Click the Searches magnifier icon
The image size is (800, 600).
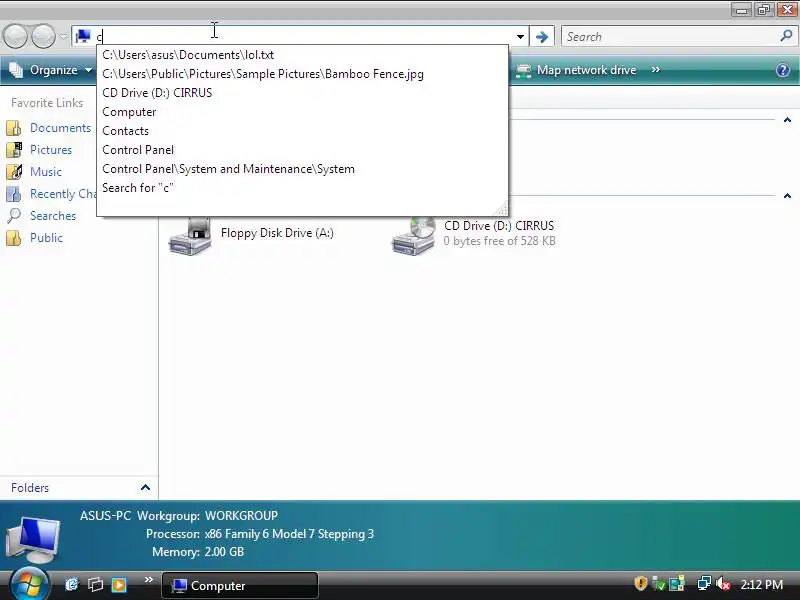14,216
